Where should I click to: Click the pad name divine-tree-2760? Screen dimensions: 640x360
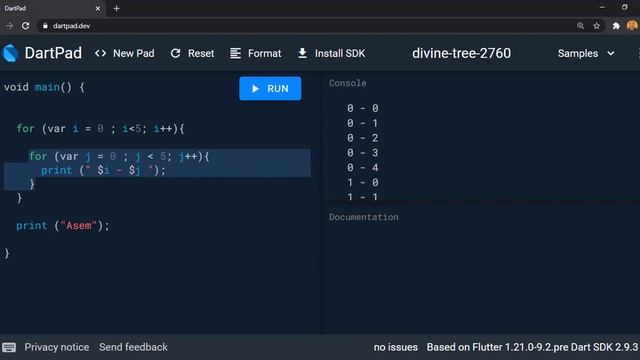pos(461,53)
